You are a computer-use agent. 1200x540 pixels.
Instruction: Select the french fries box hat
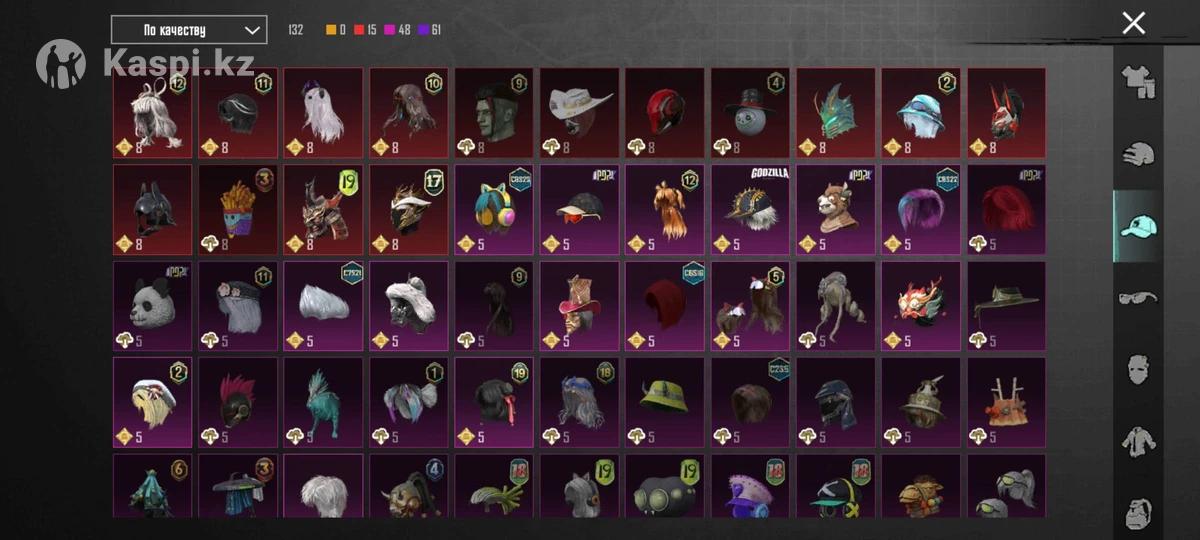237,209
